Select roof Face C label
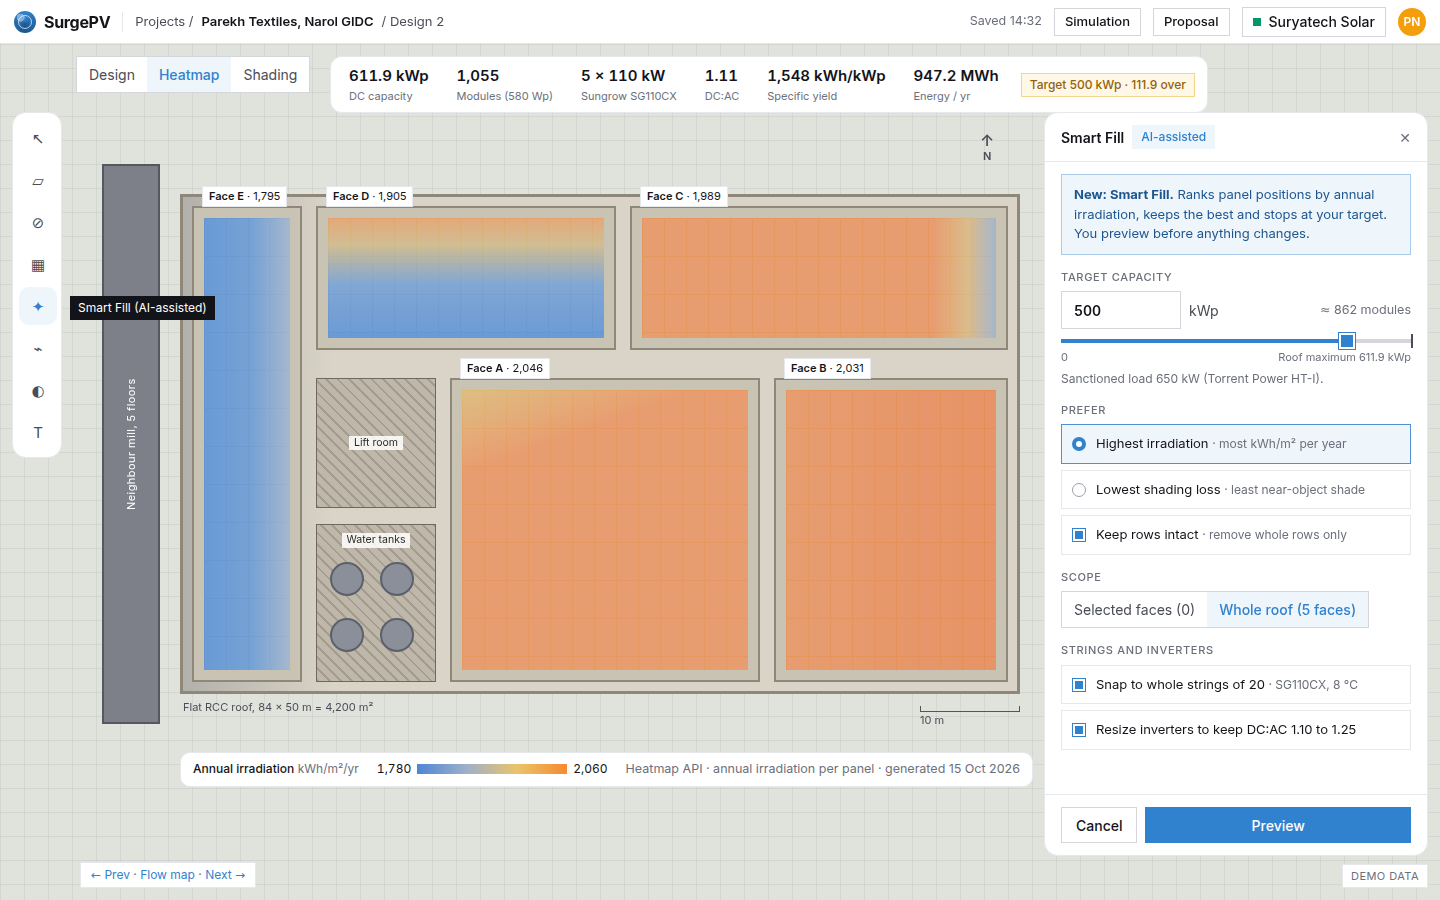Image resolution: width=1440 pixels, height=900 pixels. pyautogui.click(x=684, y=196)
